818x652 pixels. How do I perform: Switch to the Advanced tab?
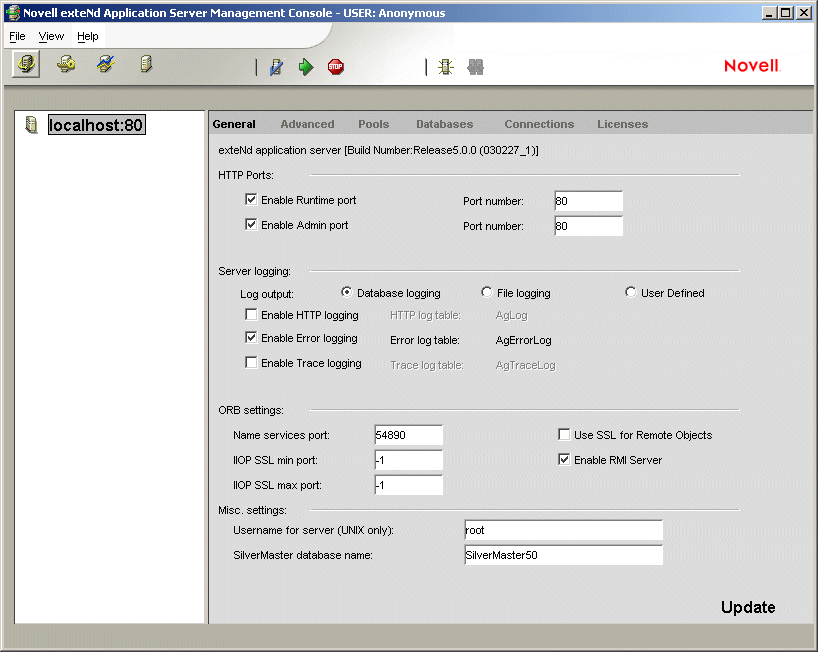(x=307, y=124)
